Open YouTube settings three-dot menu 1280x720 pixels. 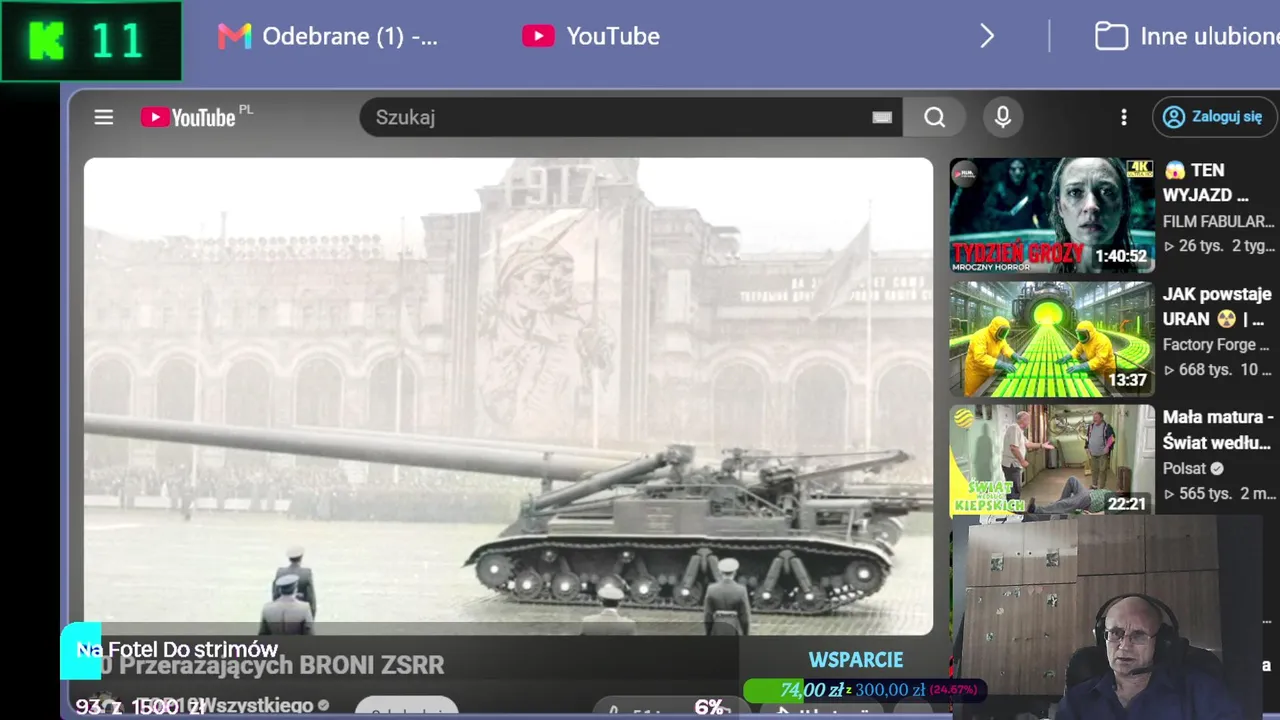[x=1124, y=117]
